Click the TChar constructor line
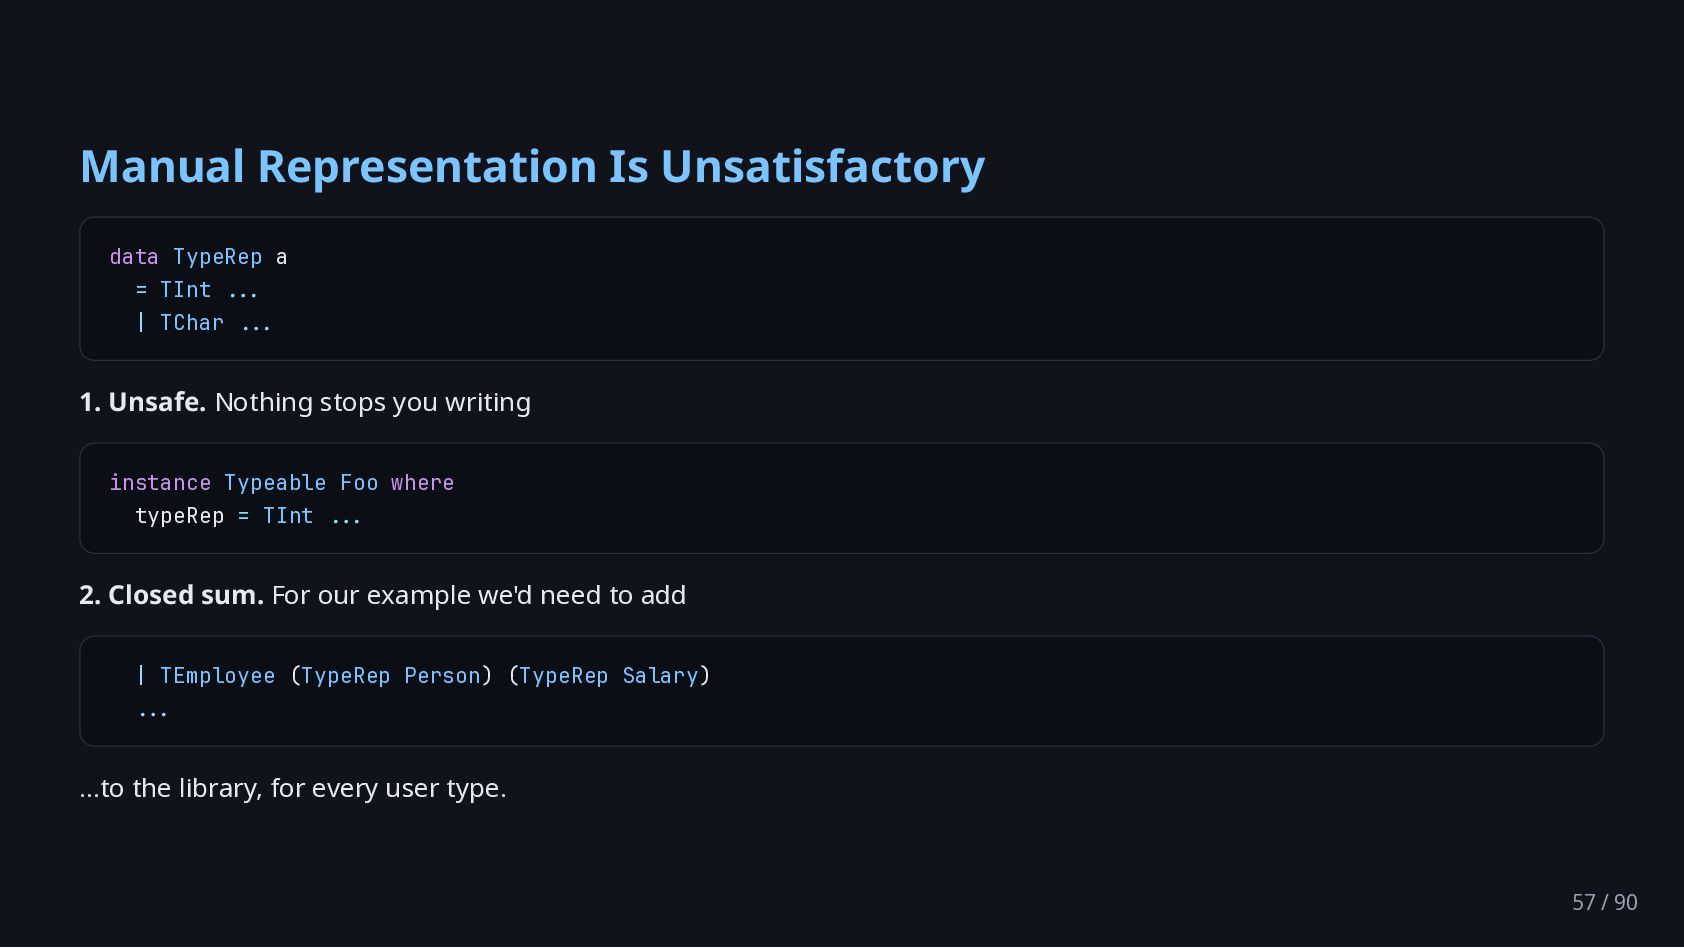The width and height of the screenshot is (1684, 948). 204,323
